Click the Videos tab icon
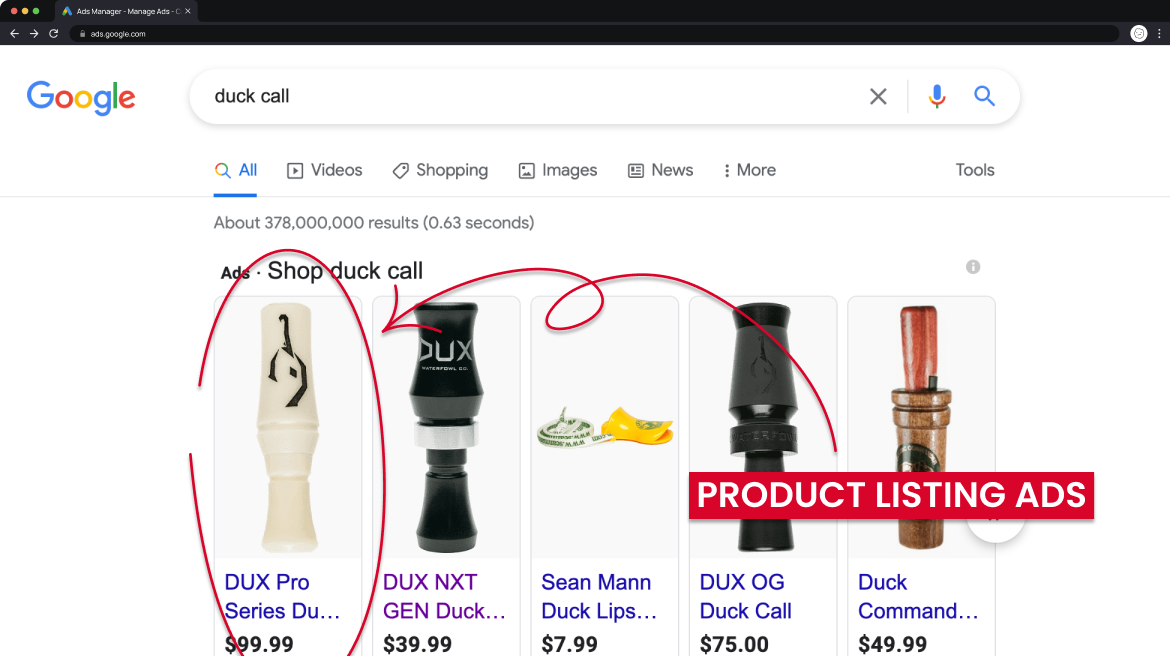 click(295, 170)
